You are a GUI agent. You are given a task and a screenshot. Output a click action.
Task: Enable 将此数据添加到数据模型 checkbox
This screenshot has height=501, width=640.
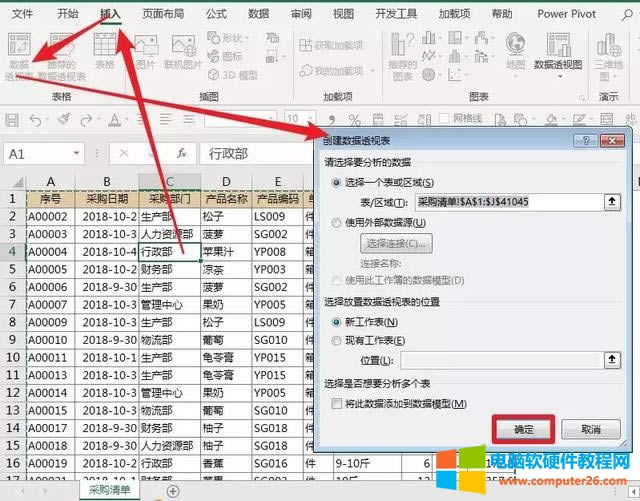[336, 402]
